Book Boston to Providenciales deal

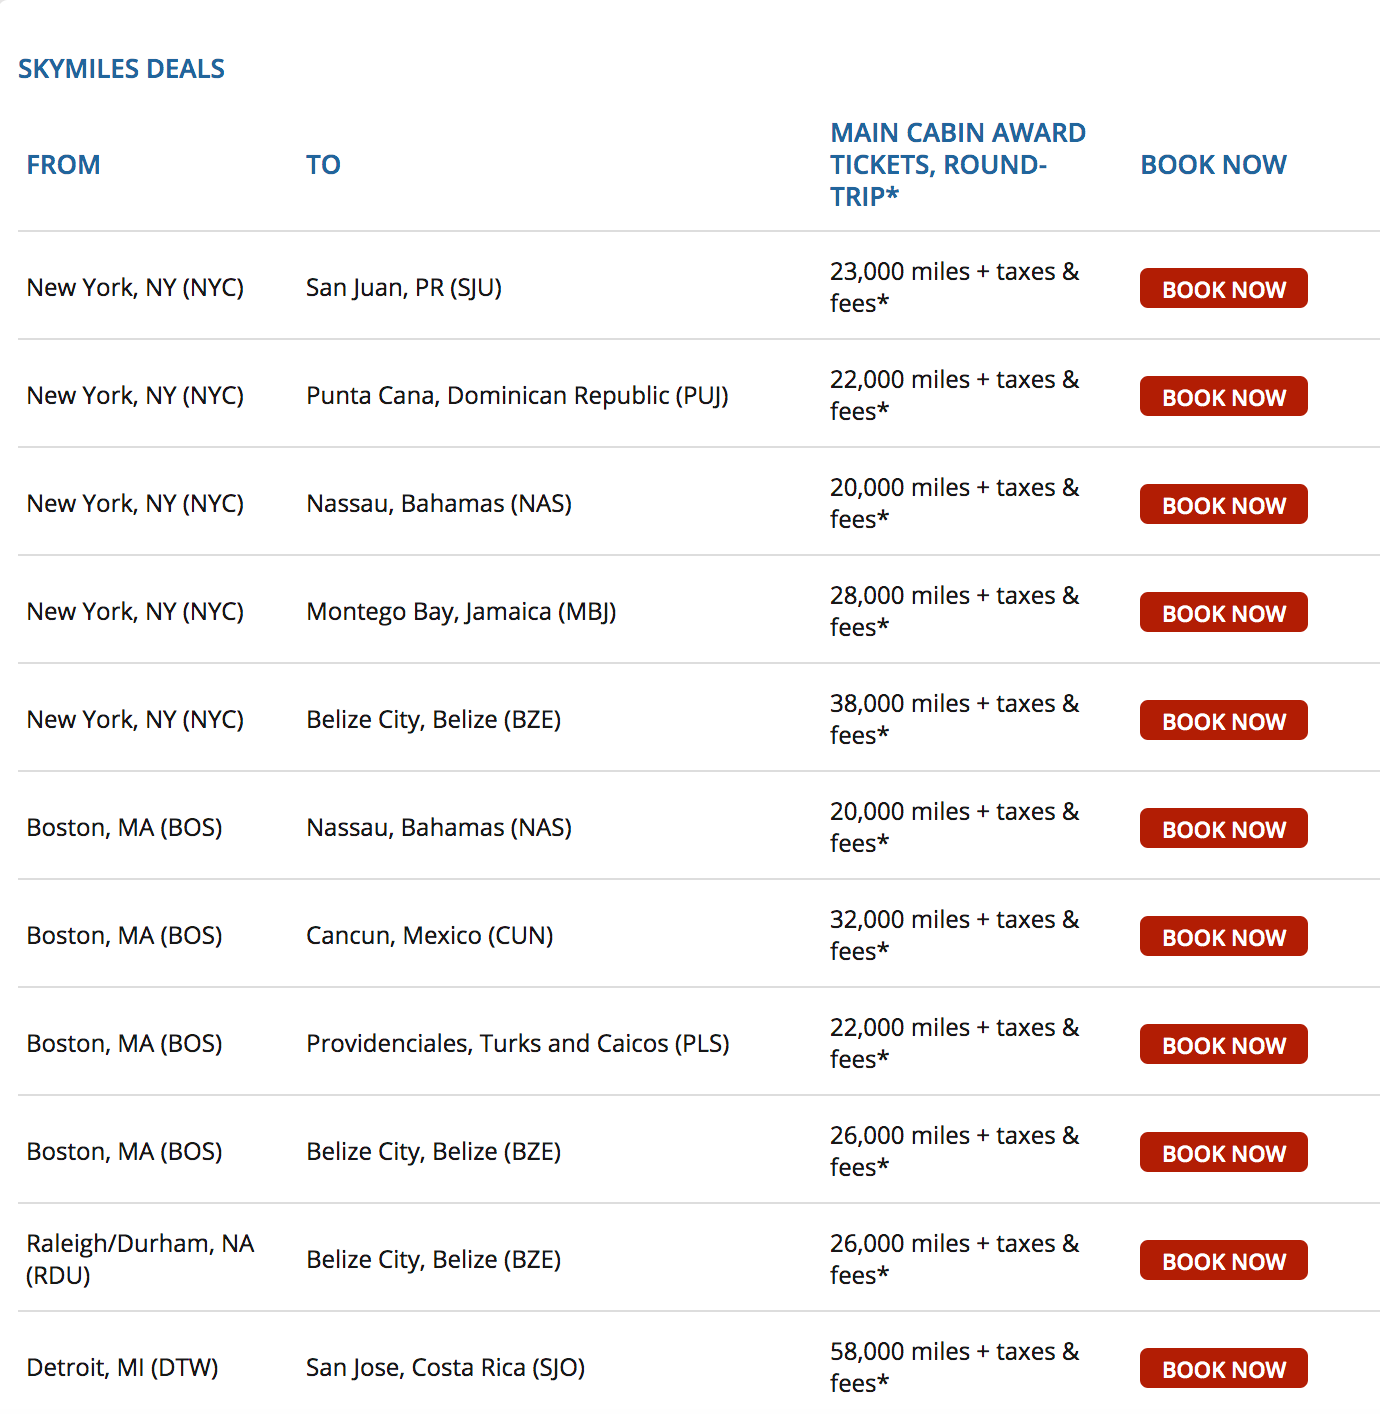pos(1223,1045)
